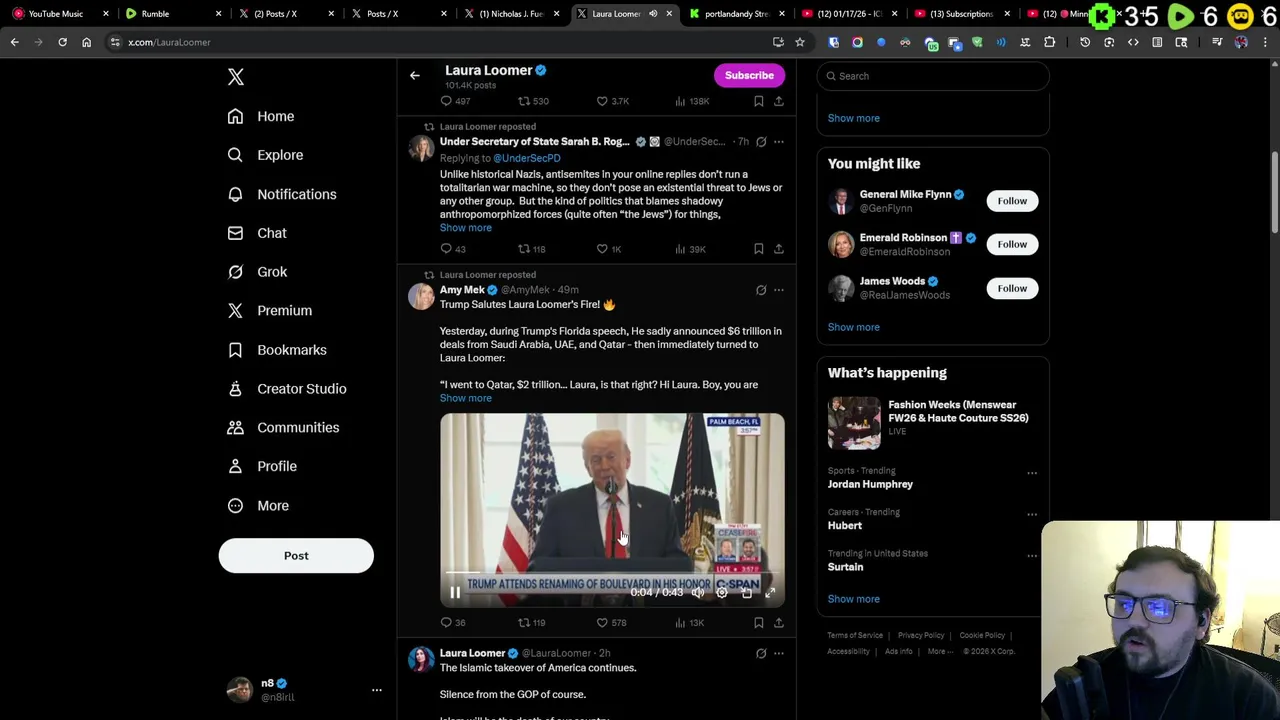This screenshot has height=720, width=1280.
Task: Open Premium in sidebar
Action: point(269,311)
